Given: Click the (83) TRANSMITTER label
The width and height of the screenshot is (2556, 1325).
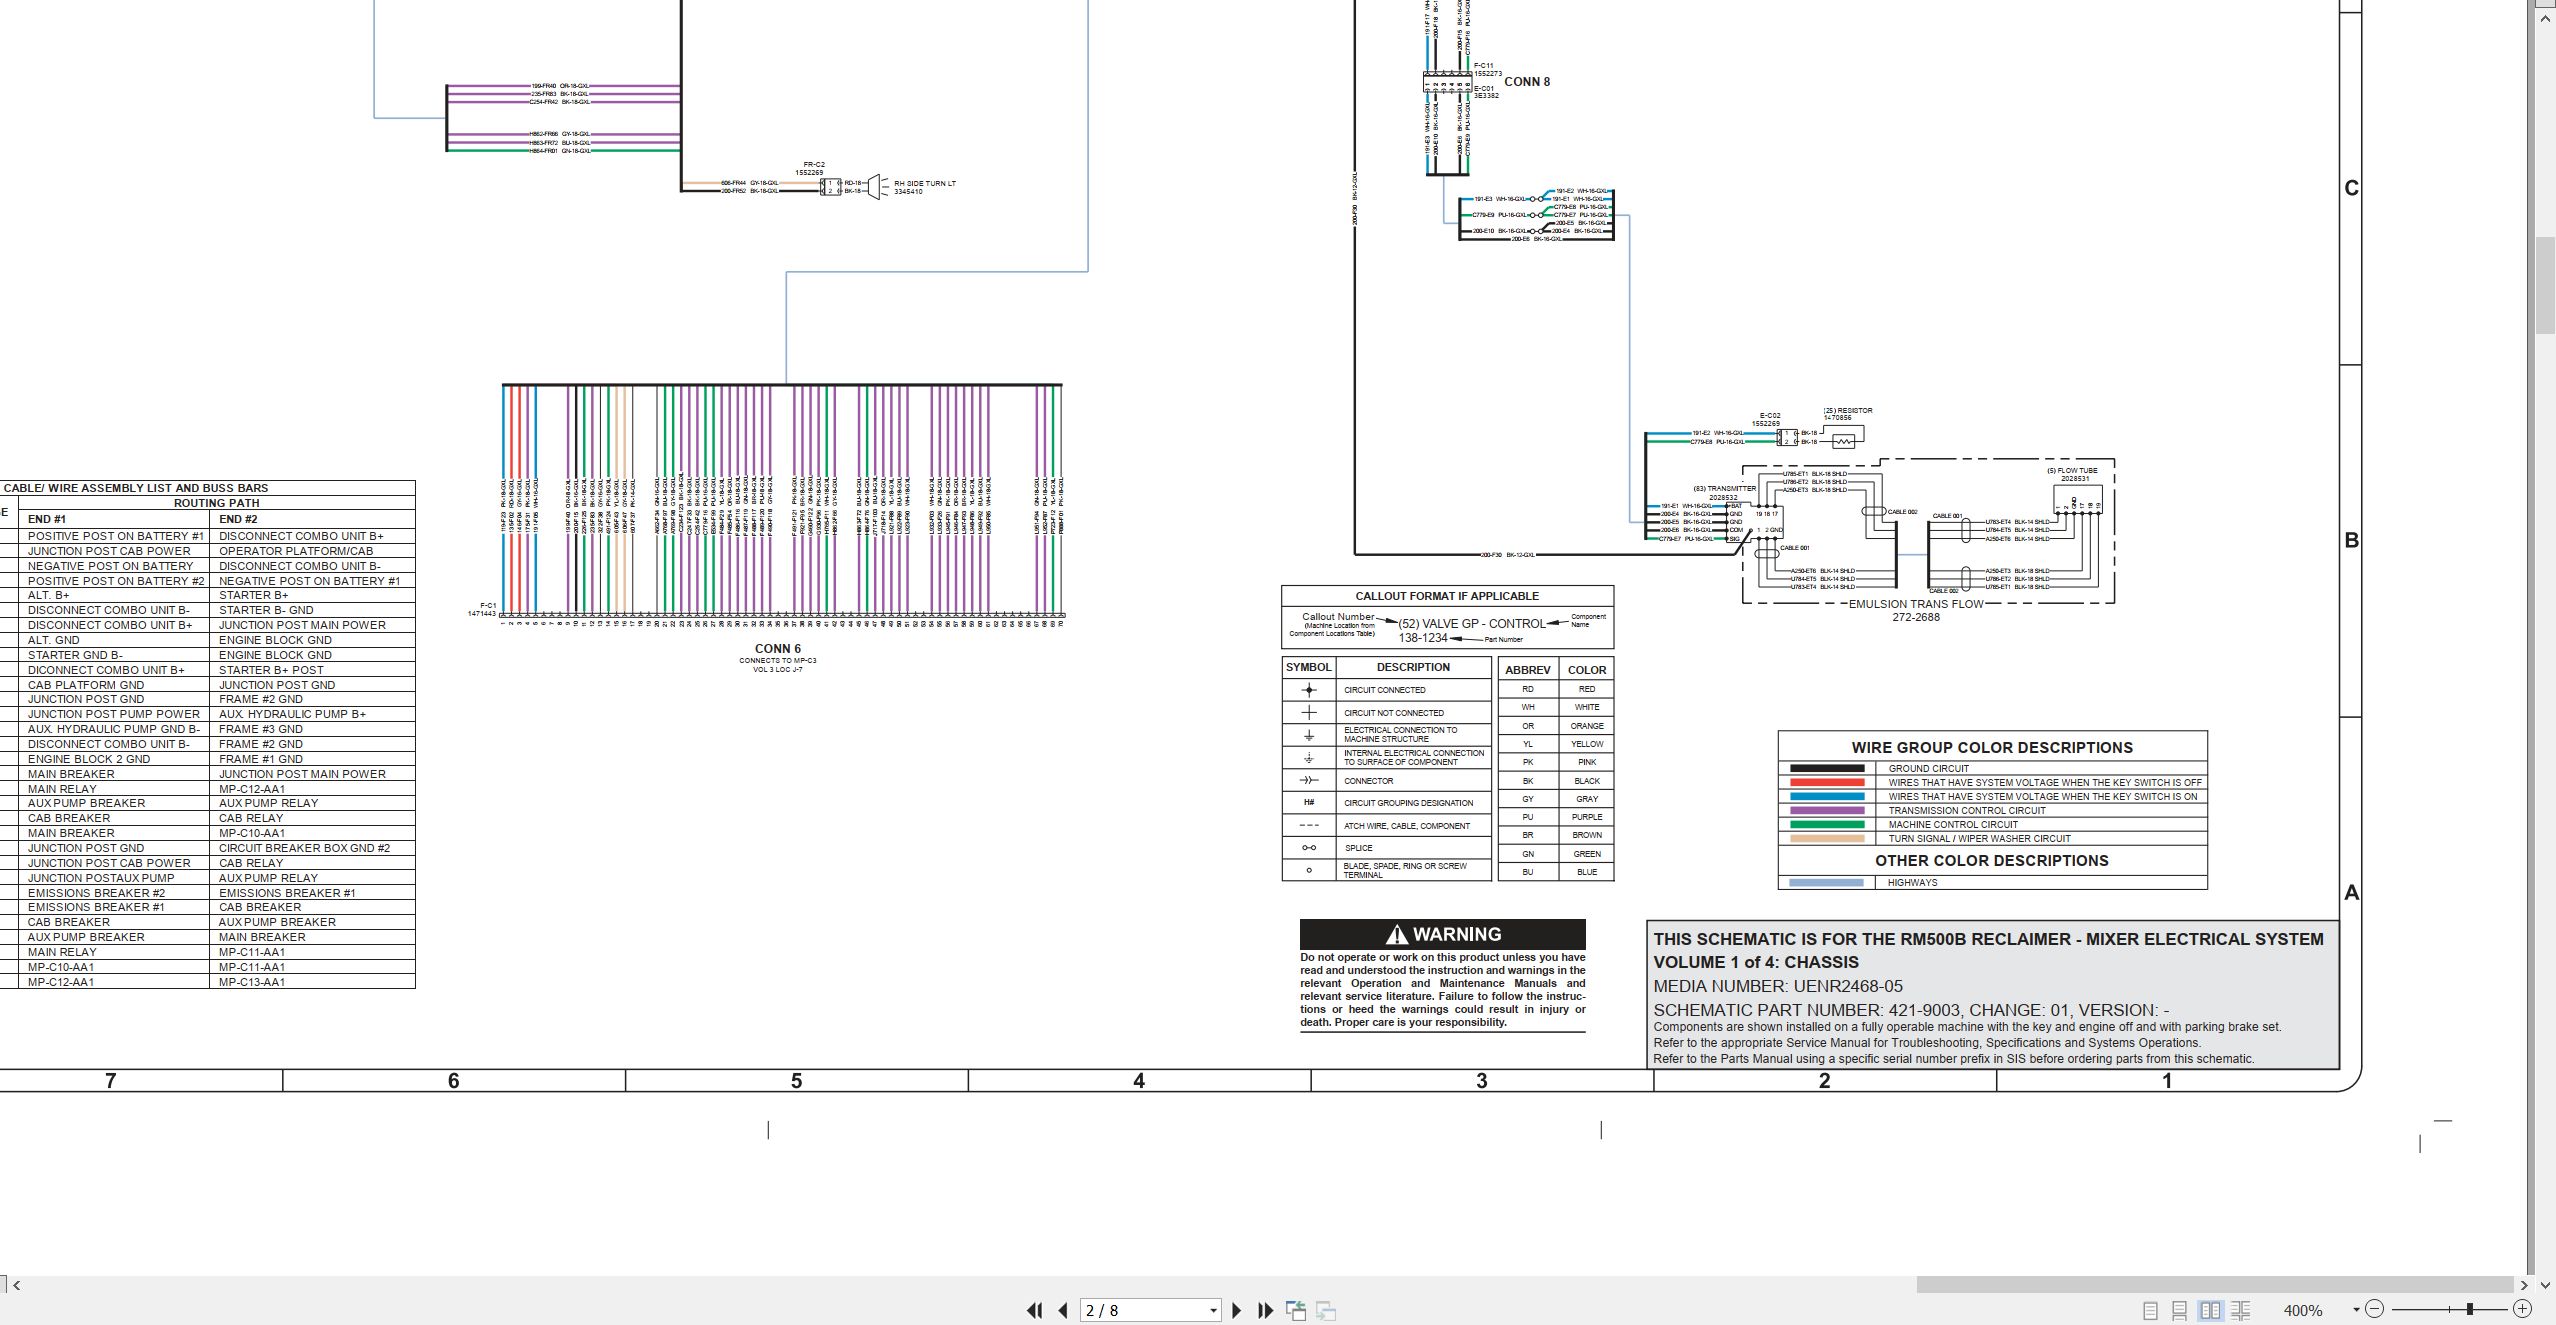Looking at the screenshot, I should click(x=1724, y=489).
